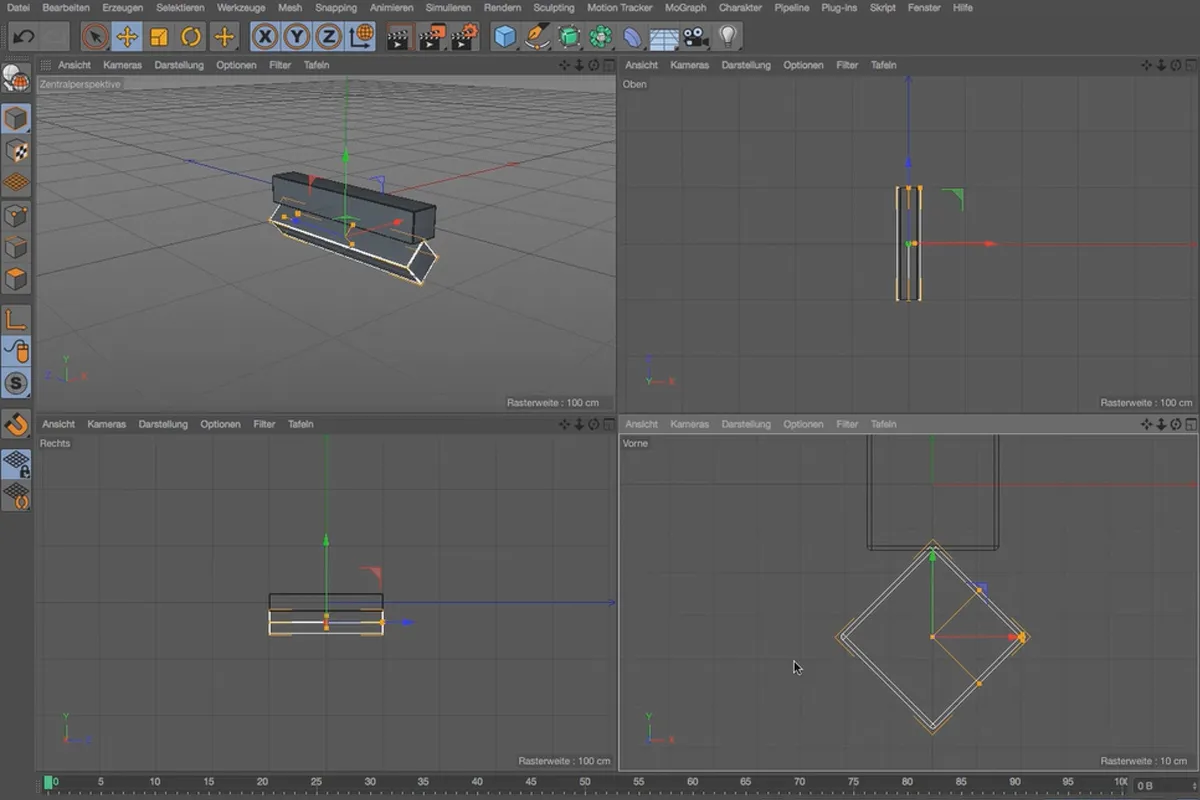
Task: Toggle Enable Axis mode L-shaped icon
Action: (16, 320)
